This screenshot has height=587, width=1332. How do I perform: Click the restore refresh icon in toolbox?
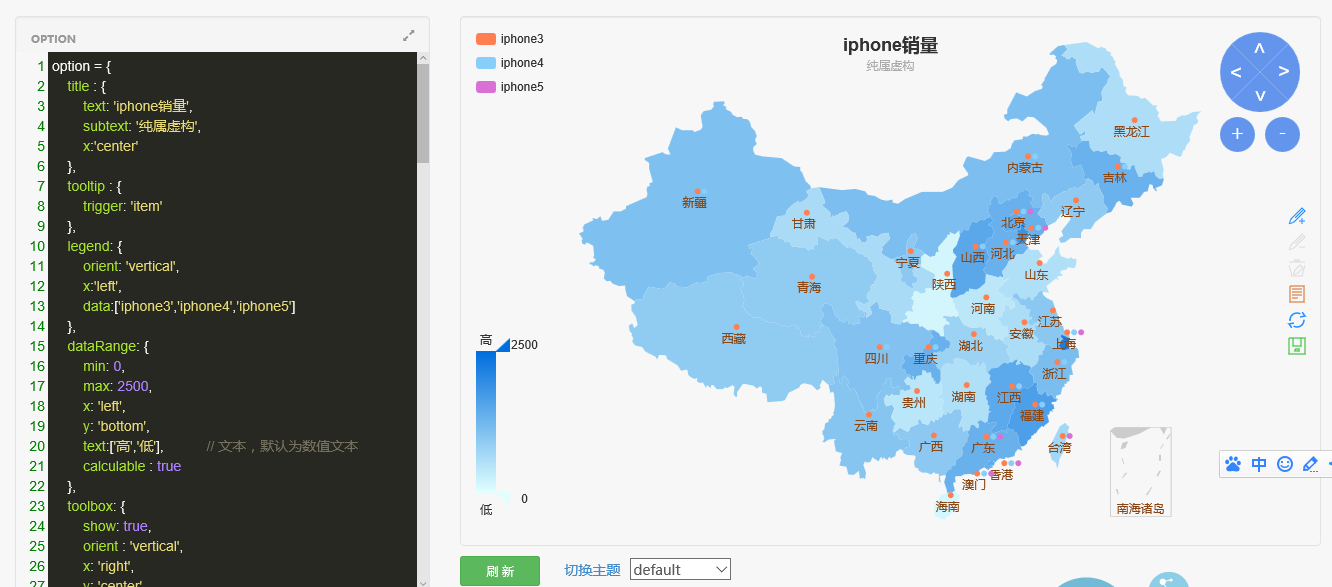tap(1297, 319)
